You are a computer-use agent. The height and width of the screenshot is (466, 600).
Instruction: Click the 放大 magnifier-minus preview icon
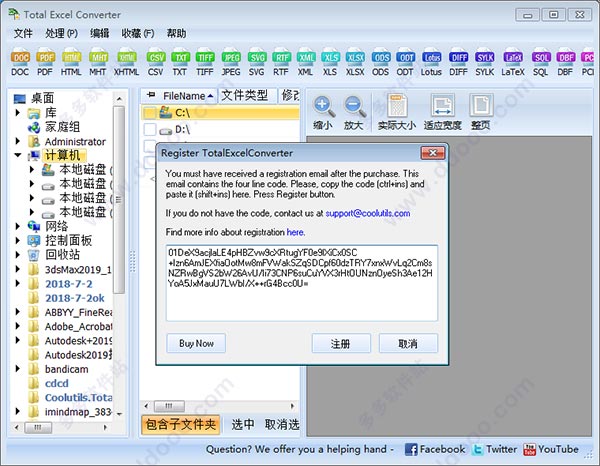point(354,112)
